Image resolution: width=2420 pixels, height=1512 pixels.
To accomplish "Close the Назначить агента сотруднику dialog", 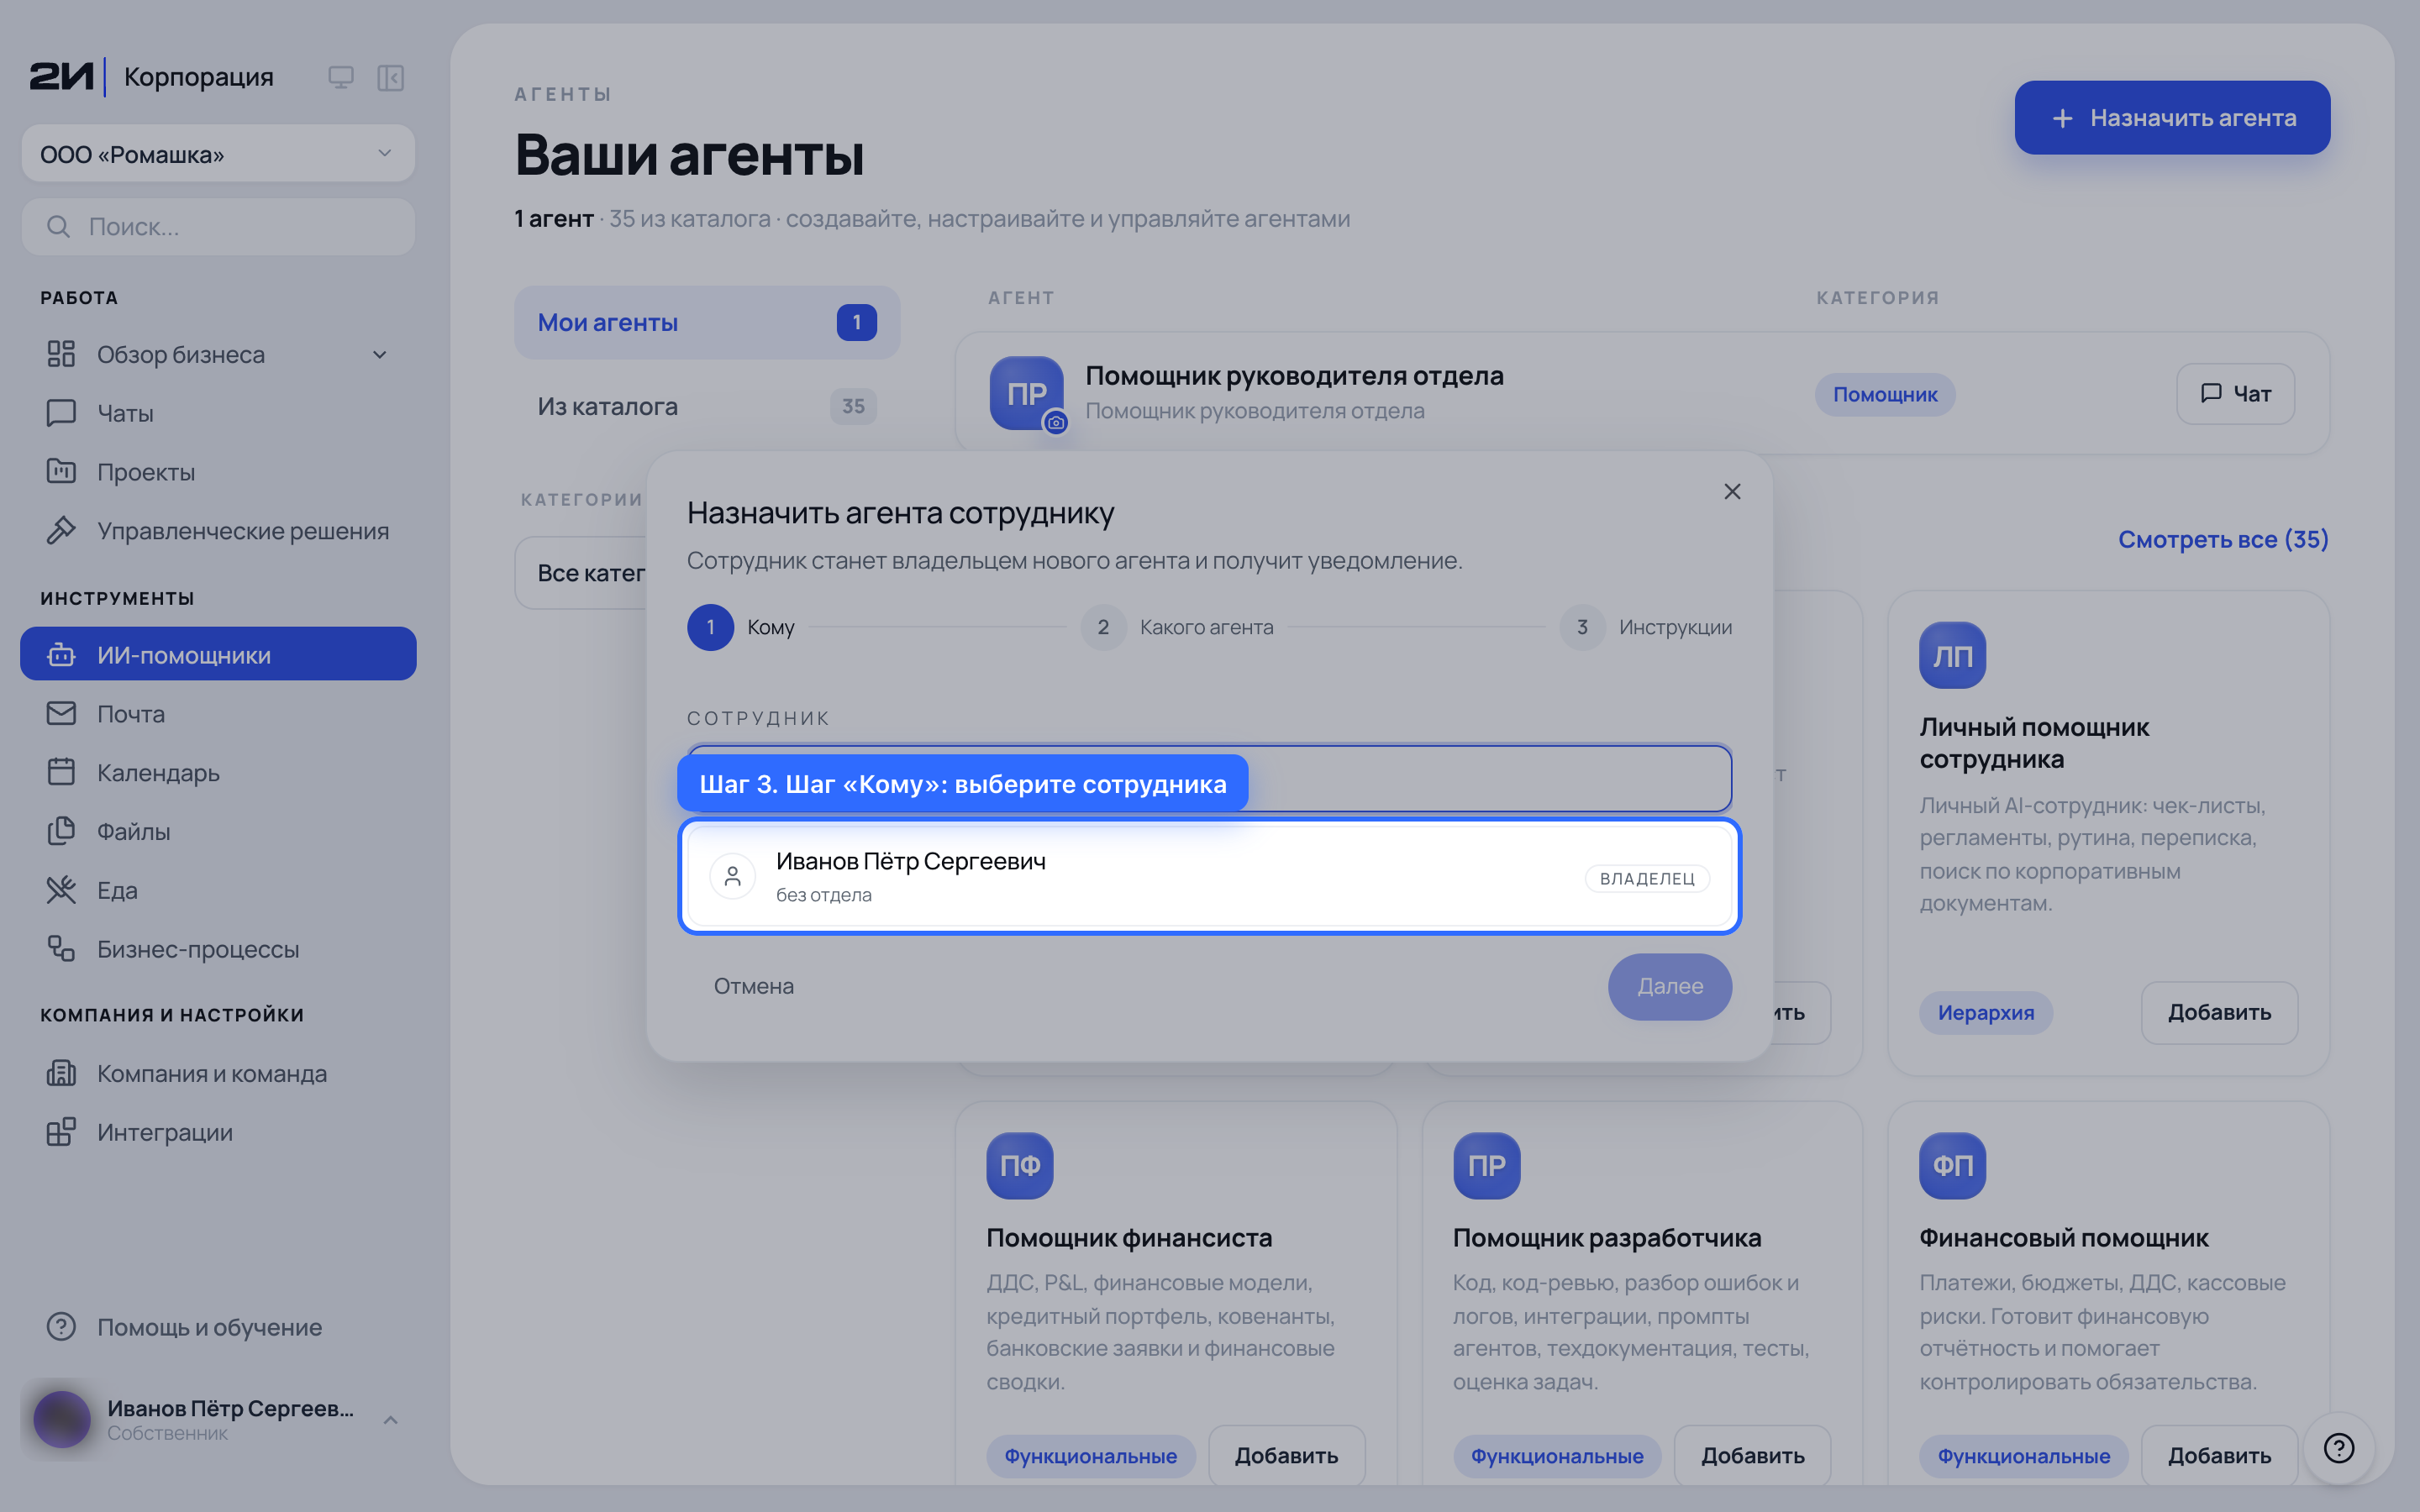I will (1732, 492).
